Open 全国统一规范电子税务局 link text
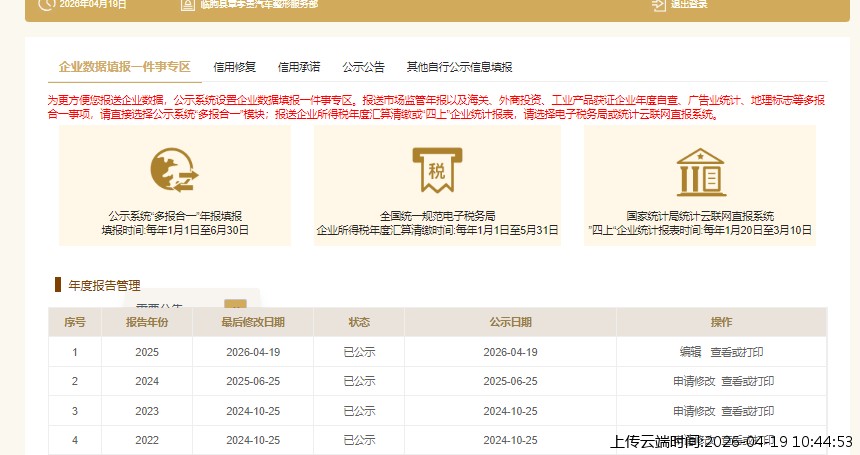Viewport: 860px width, 455px height. 437,215
